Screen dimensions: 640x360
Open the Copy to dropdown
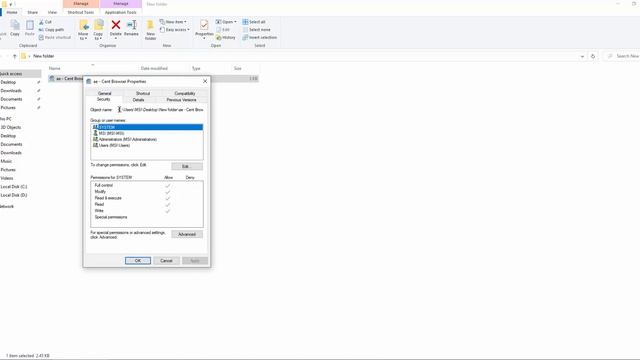click(98, 29)
